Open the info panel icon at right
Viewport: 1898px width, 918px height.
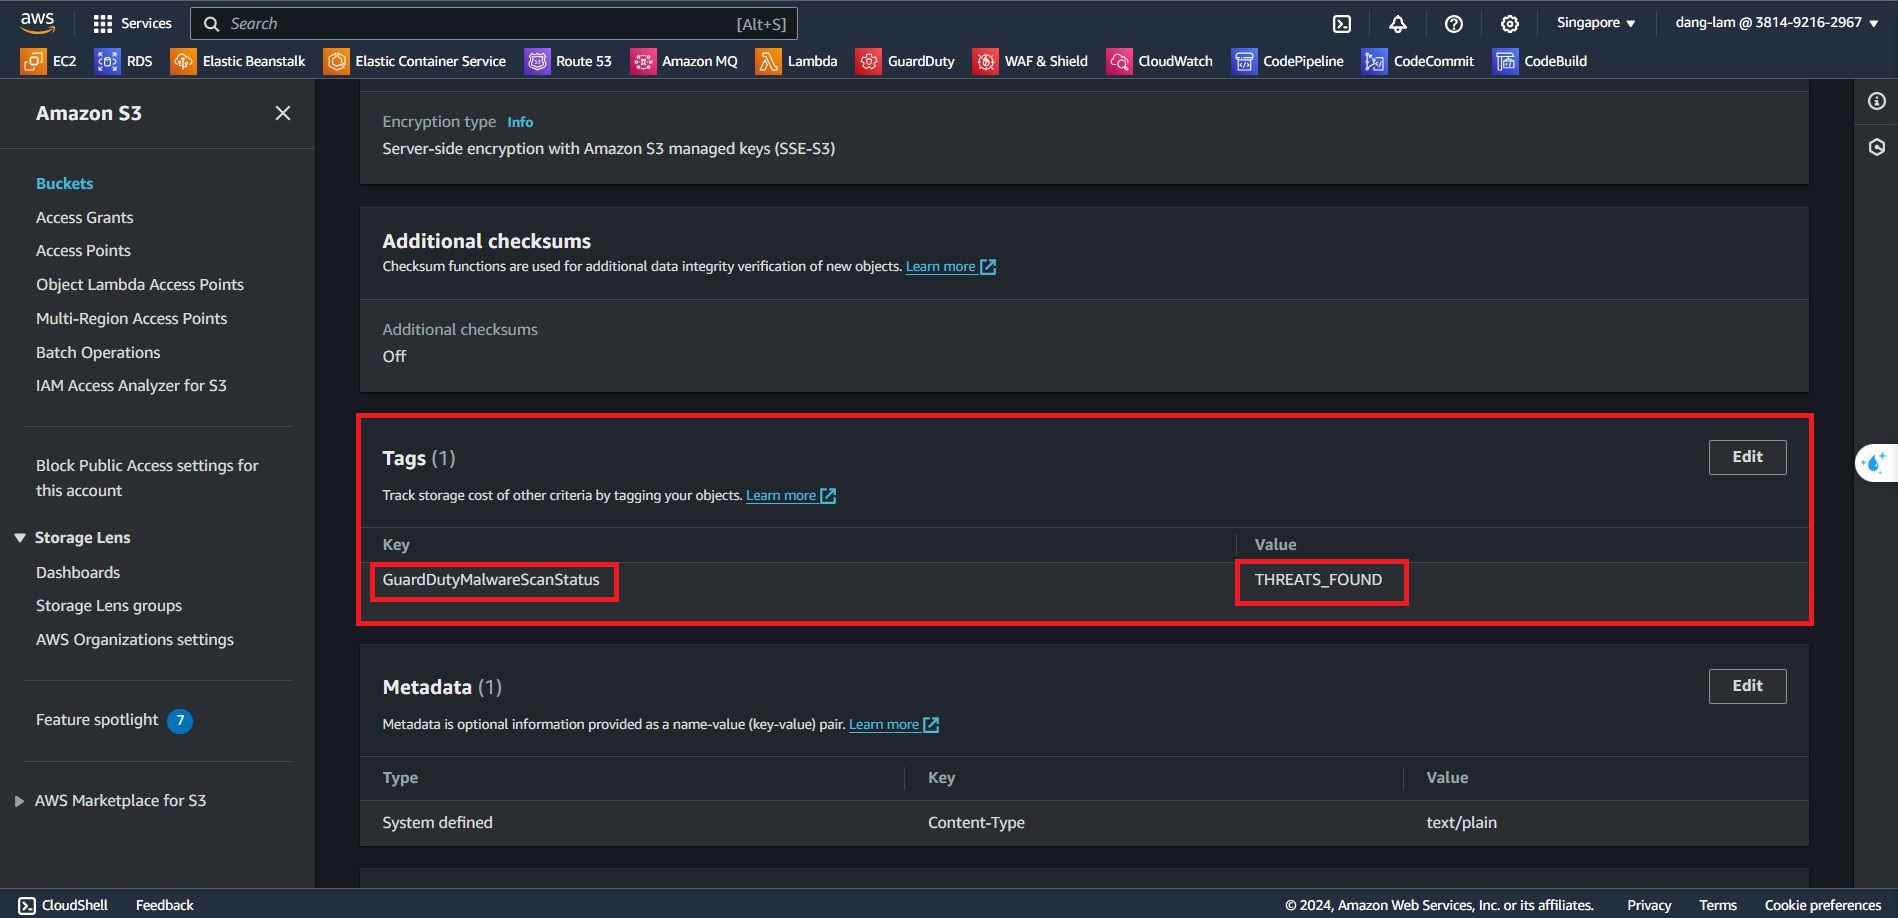(x=1876, y=101)
